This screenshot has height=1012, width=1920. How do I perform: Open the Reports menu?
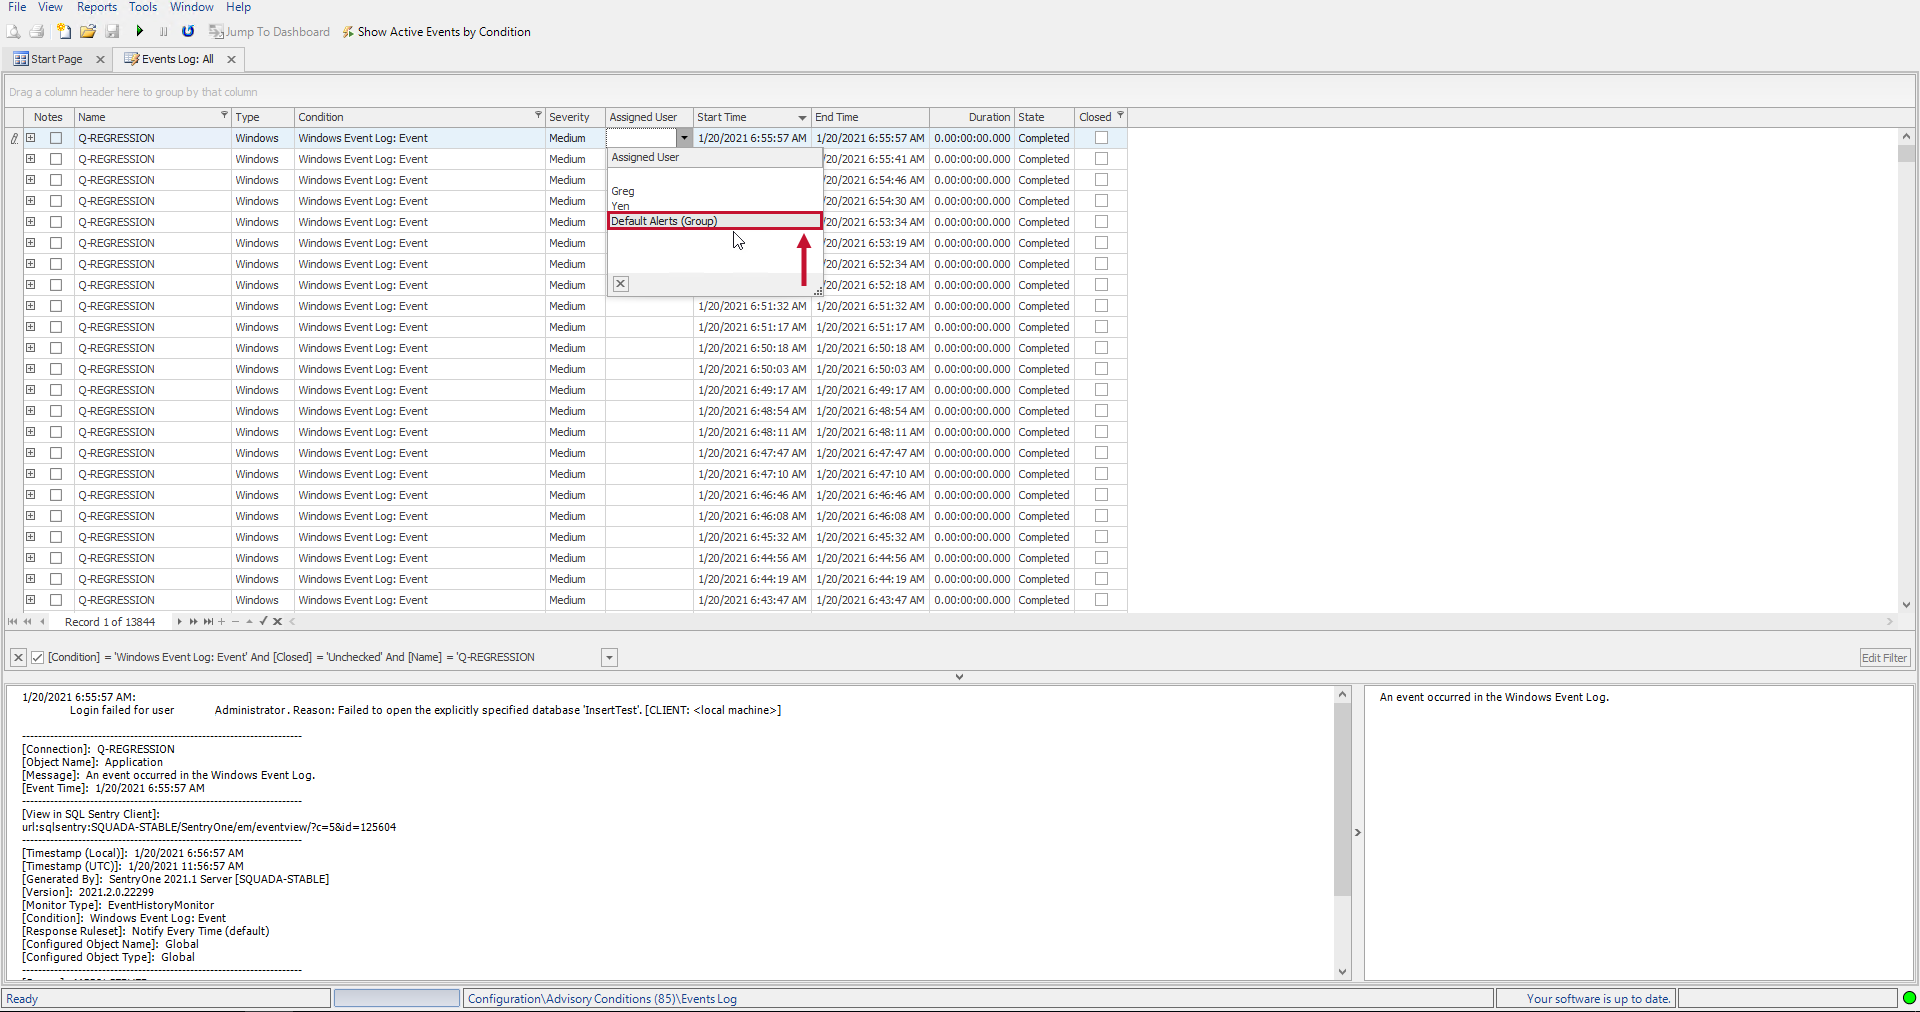coord(96,7)
